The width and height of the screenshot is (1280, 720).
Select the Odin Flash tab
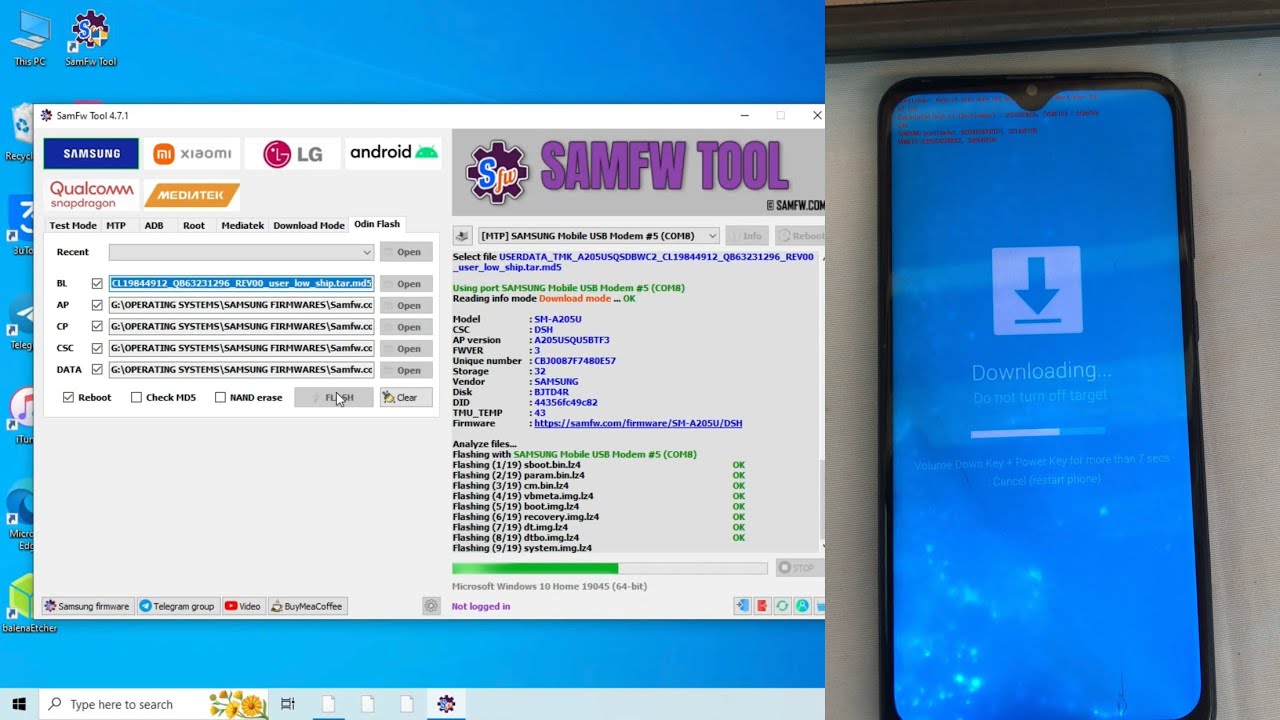377,224
